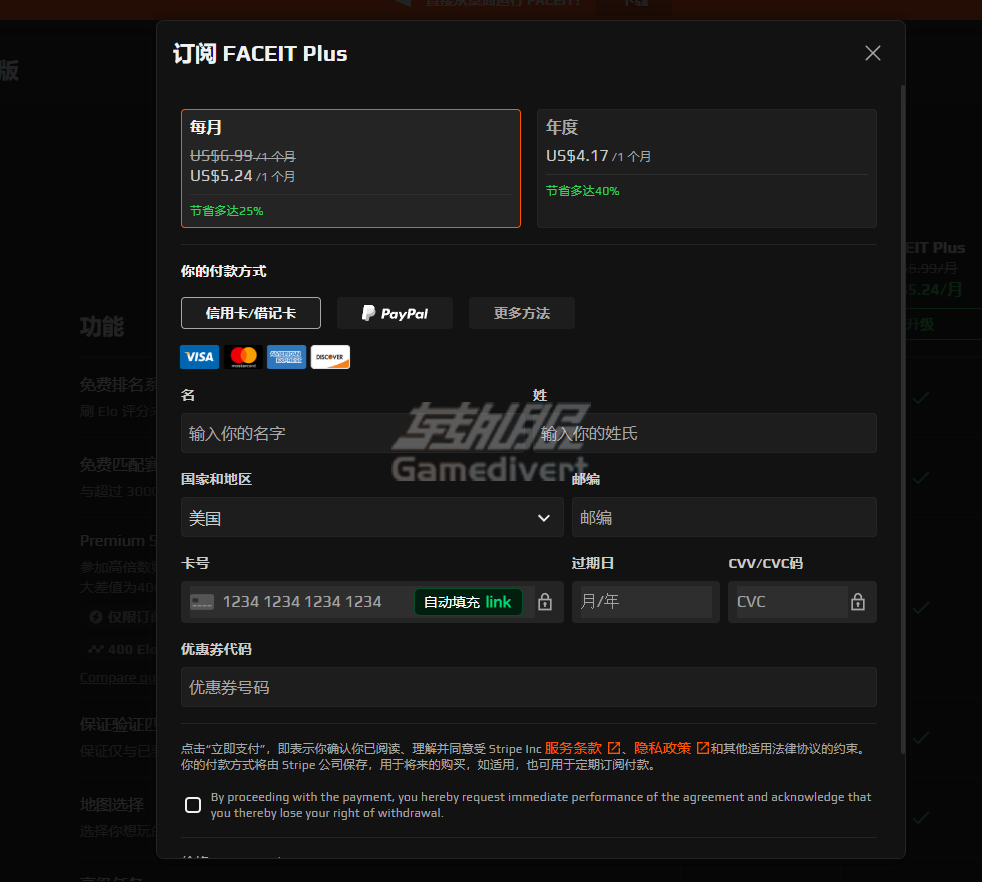Open the 更多方法 payment options tab

click(521, 313)
